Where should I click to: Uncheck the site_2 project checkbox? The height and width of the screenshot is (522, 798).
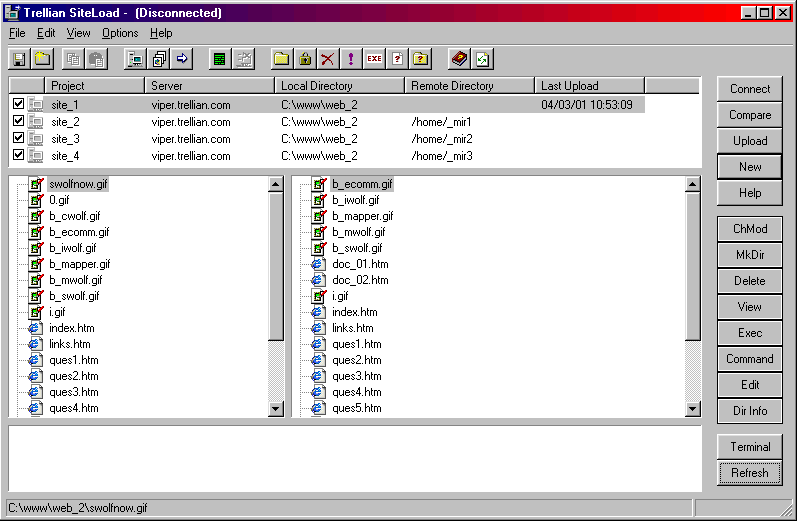click(x=18, y=121)
